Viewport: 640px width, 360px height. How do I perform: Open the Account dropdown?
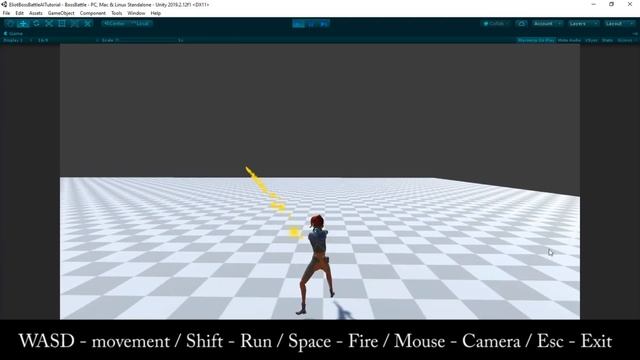547,24
